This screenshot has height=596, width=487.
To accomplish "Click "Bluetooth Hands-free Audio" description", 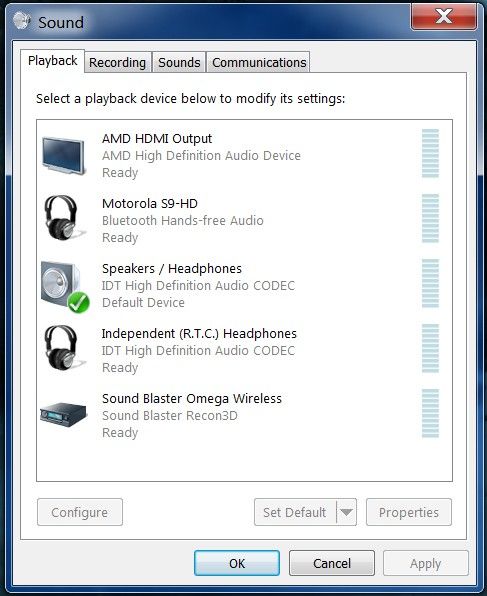I will click(182, 220).
